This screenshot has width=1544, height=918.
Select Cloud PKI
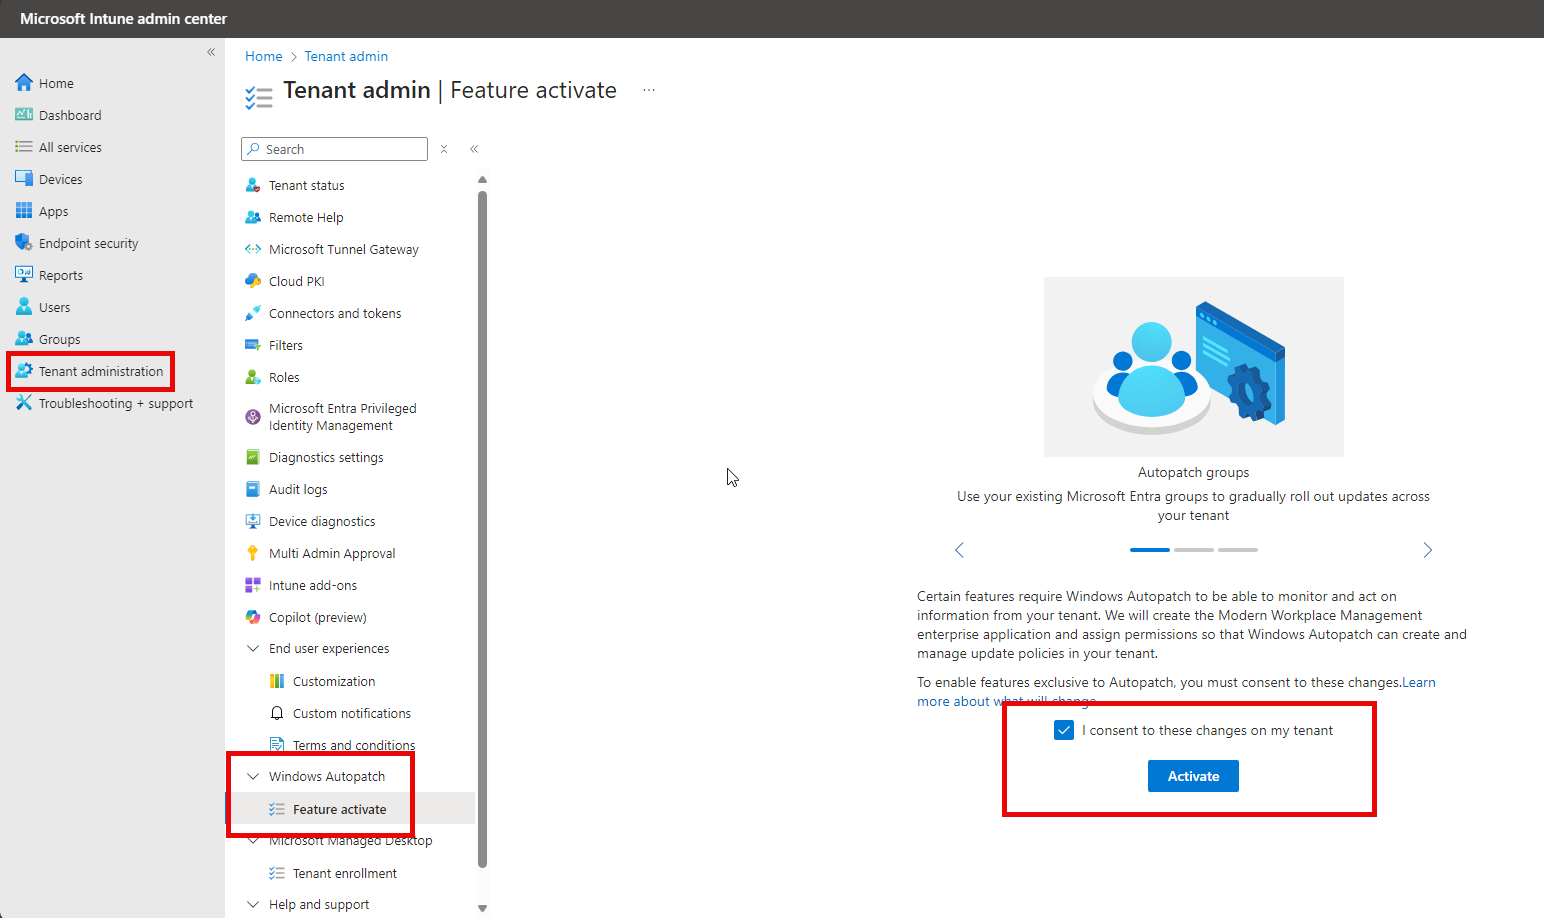296,281
